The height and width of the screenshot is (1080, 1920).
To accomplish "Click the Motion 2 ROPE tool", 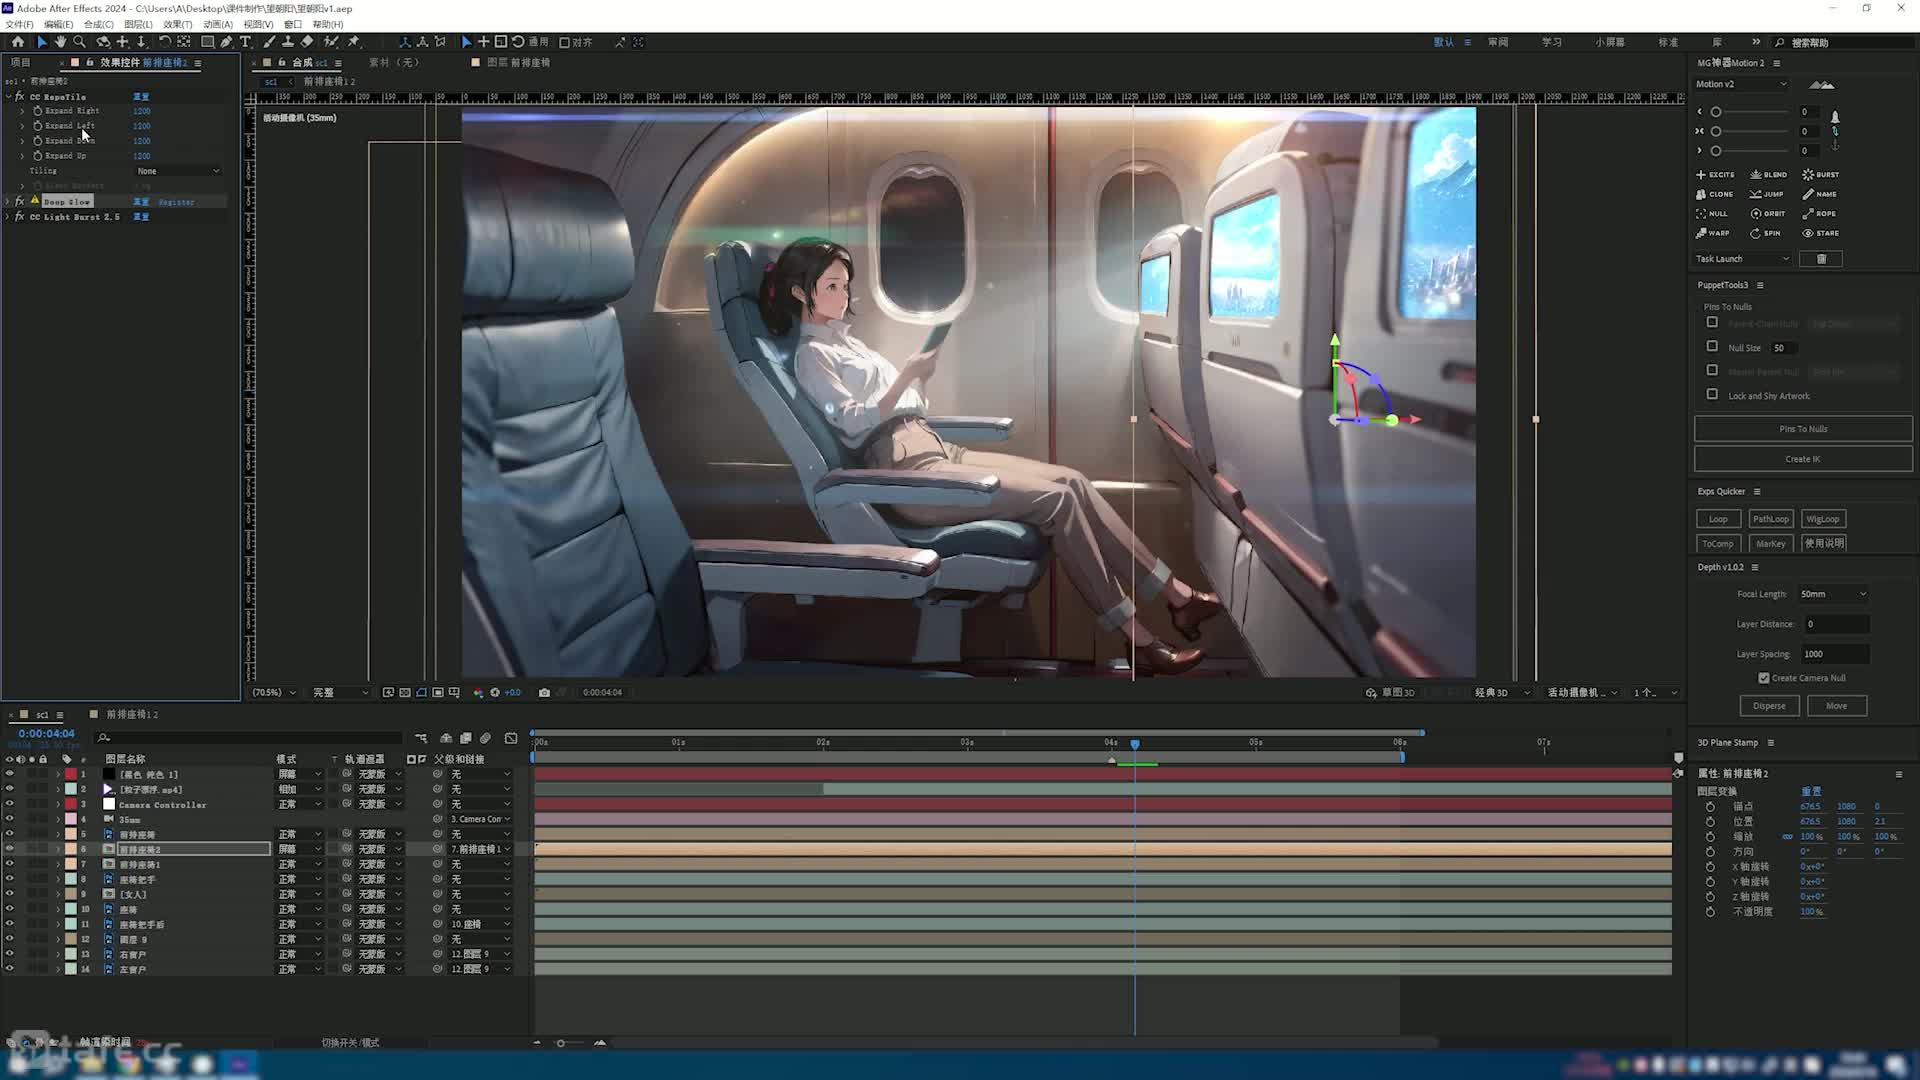I will [1819, 213].
